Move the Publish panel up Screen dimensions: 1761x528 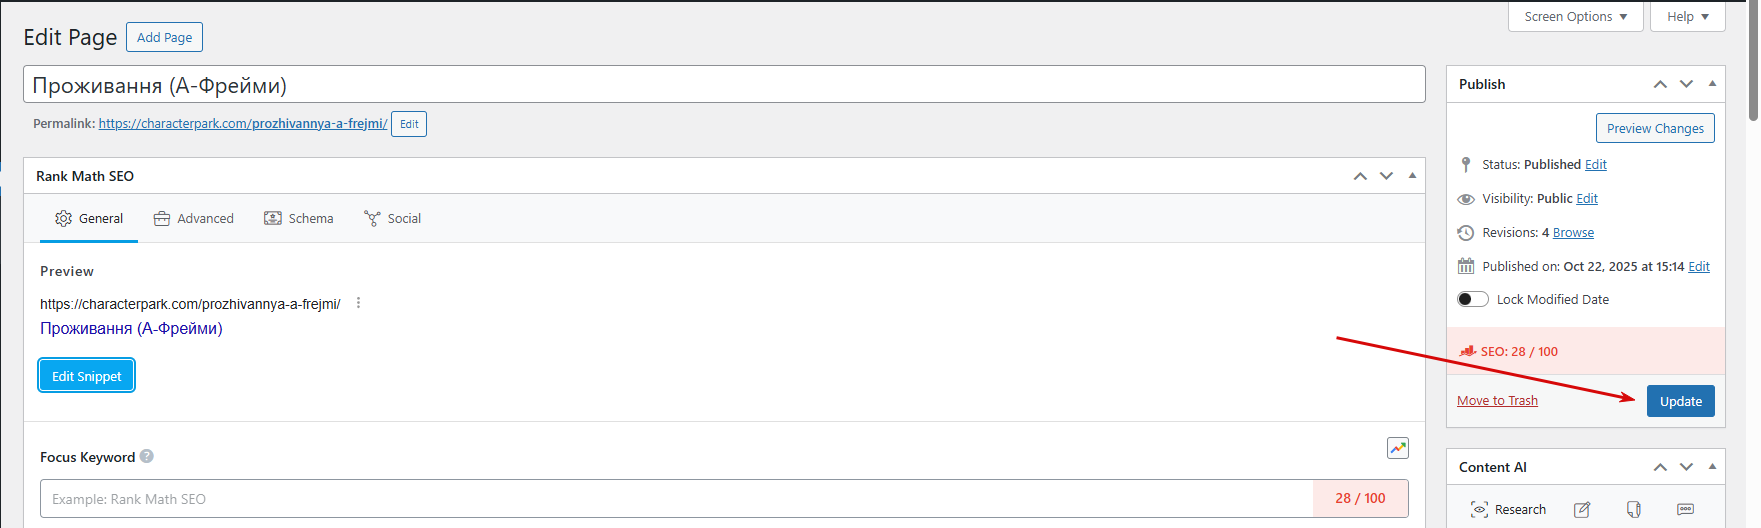point(1660,84)
